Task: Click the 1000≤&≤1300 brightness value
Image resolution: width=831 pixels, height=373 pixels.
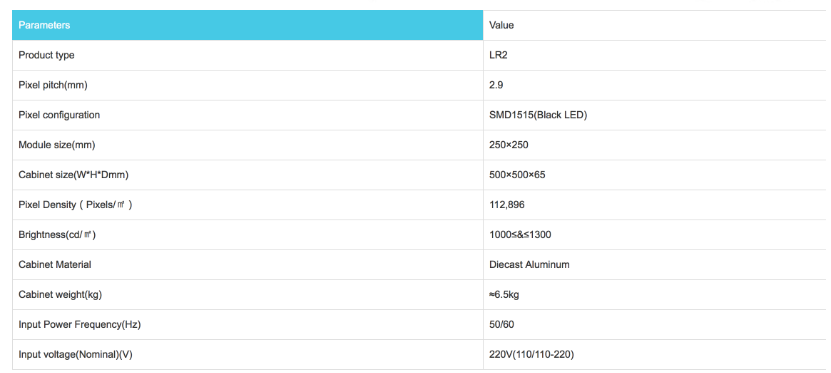Action: 520,234
